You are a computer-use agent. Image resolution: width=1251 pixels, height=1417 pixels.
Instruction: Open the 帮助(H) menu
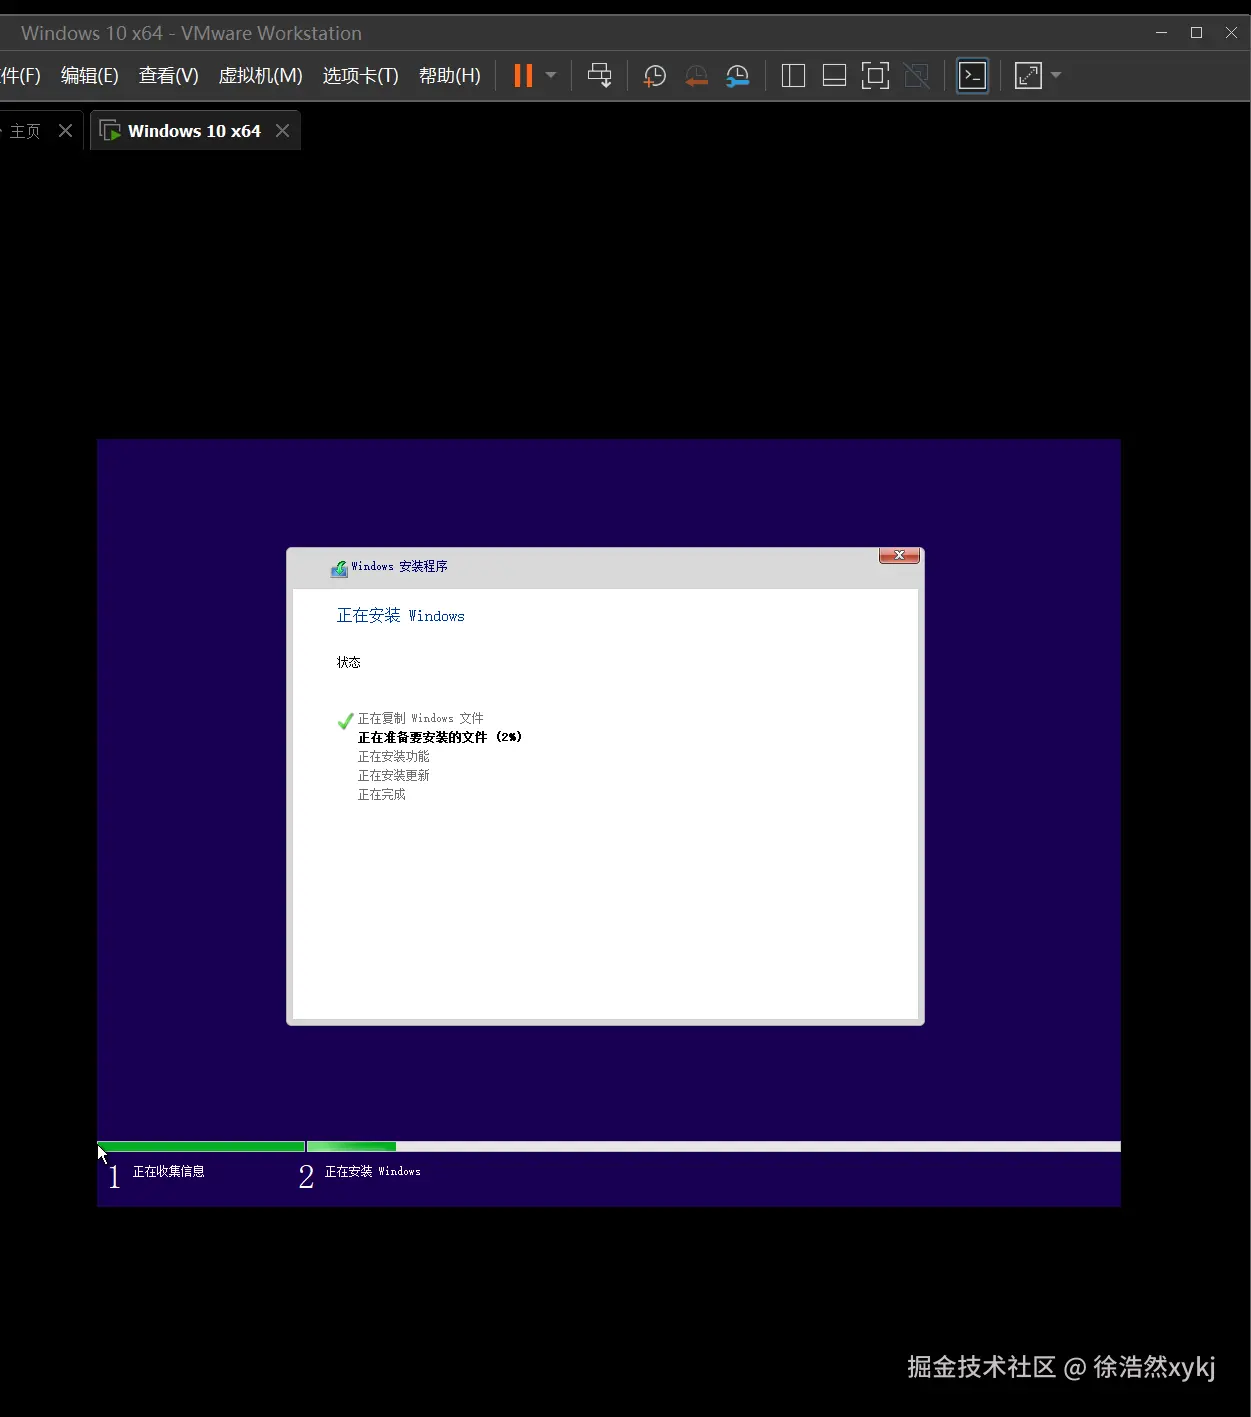coord(449,76)
